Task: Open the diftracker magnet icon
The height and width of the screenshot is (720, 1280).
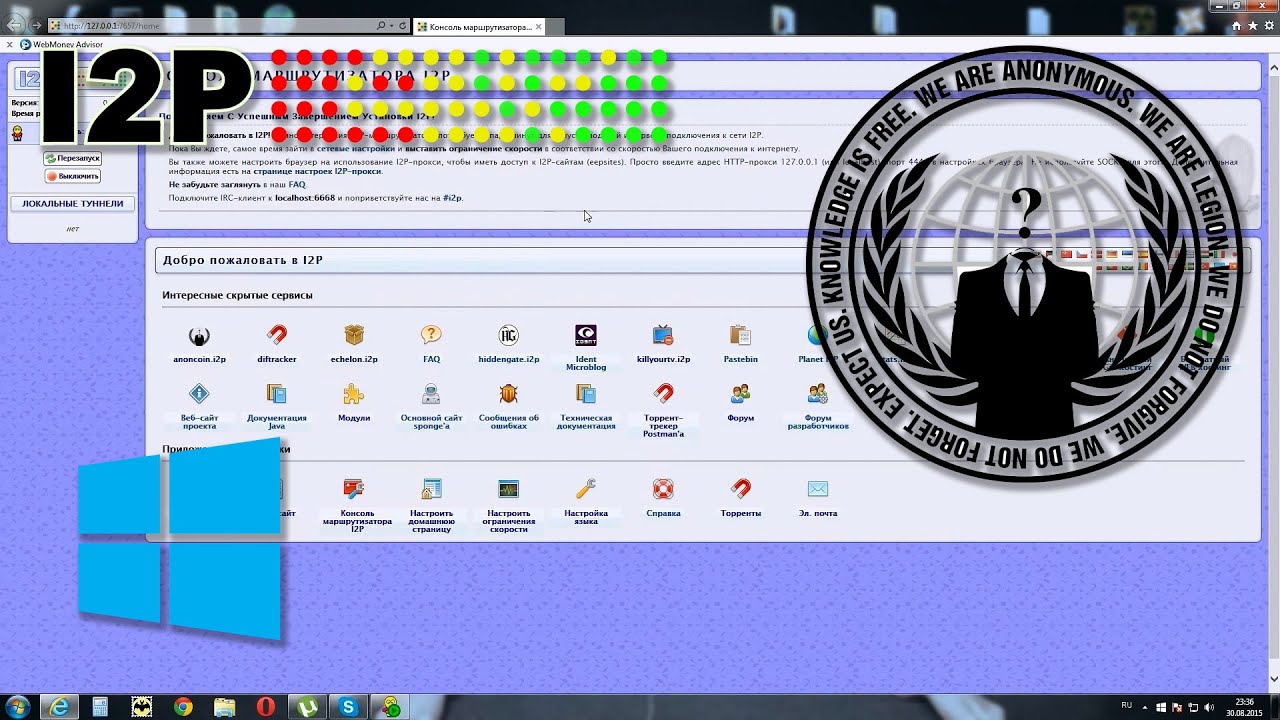Action: coord(277,335)
